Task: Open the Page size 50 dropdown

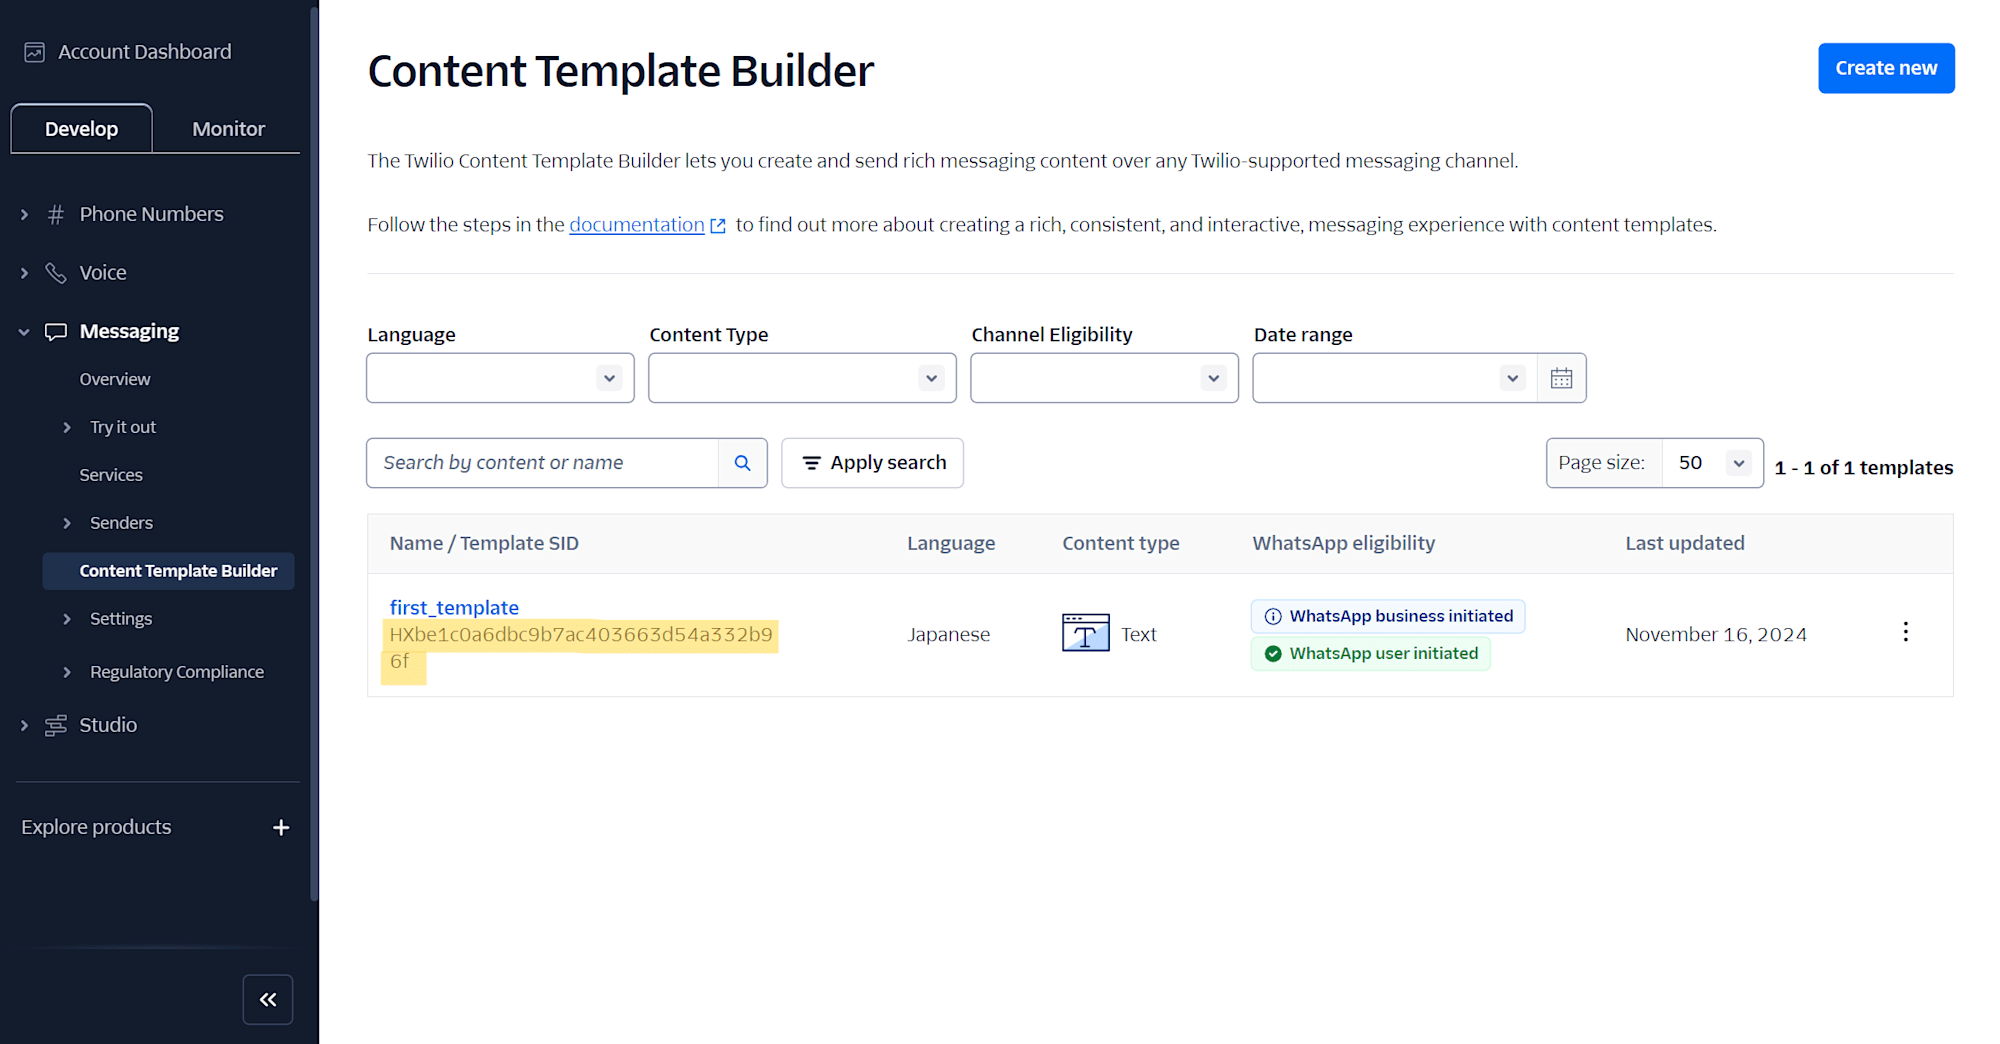Action: (1712, 463)
